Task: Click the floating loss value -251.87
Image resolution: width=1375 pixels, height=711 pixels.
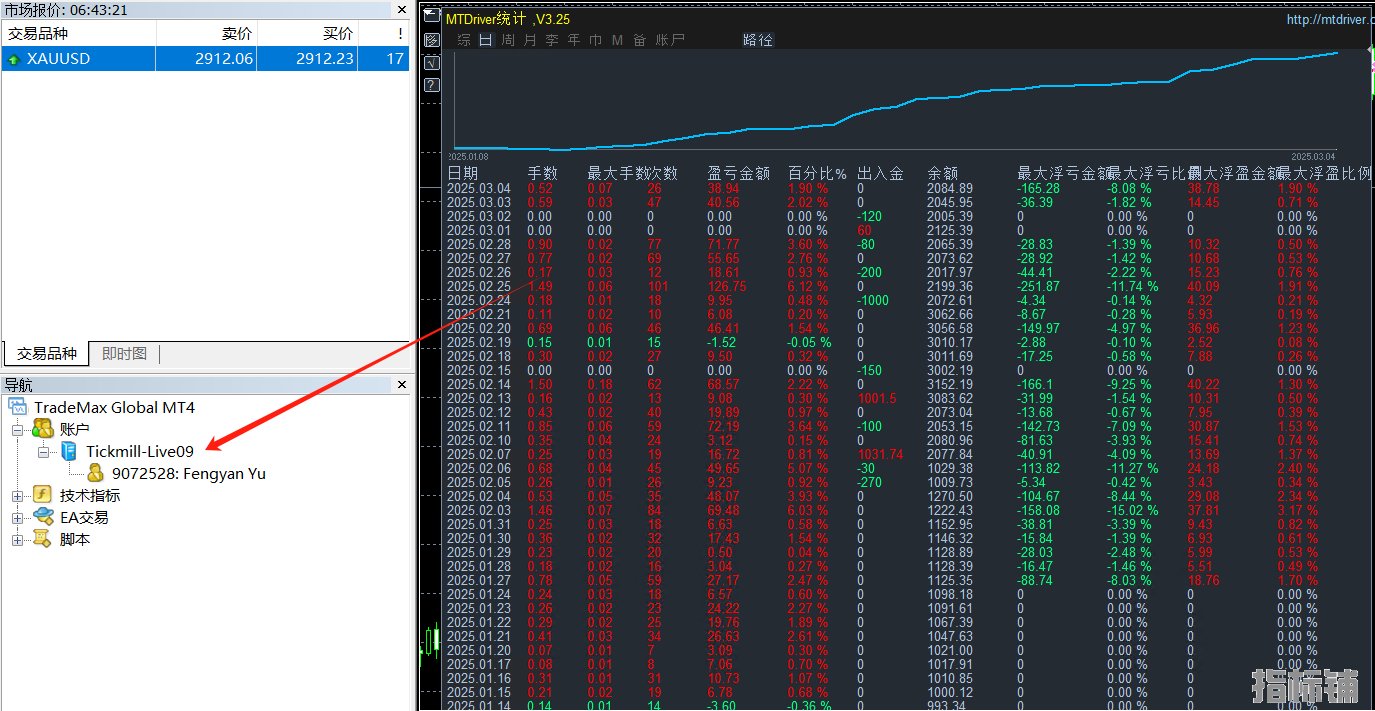Action: pyautogui.click(x=1039, y=286)
